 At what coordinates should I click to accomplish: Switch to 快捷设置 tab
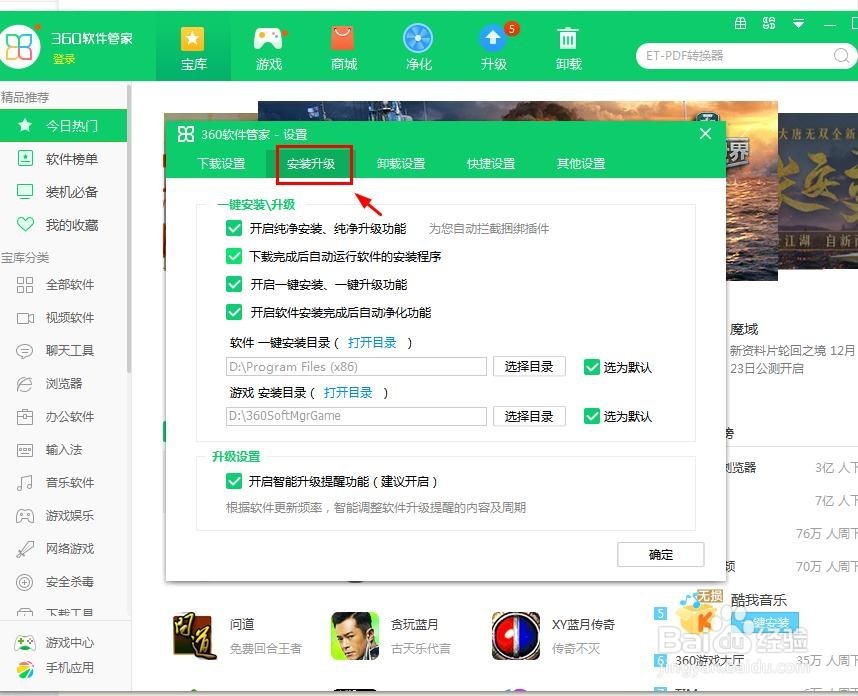491,164
